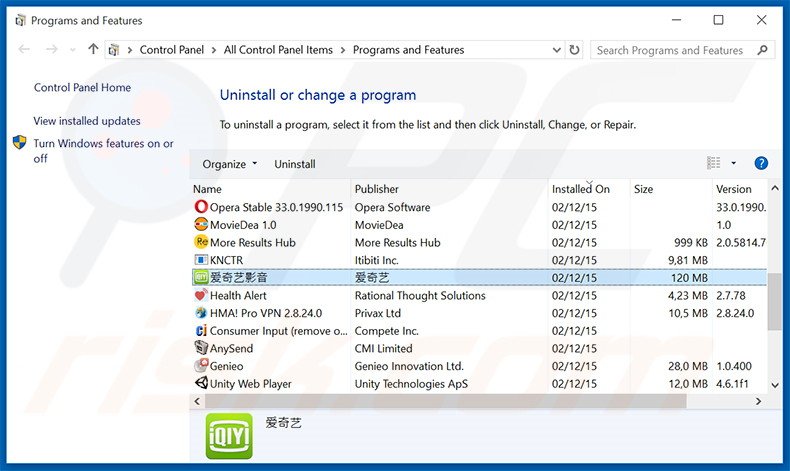The height and width of the screenshot is (471, 790).
Task: Click the Health Alert heart icon
Action: click(x=201, y=295)
